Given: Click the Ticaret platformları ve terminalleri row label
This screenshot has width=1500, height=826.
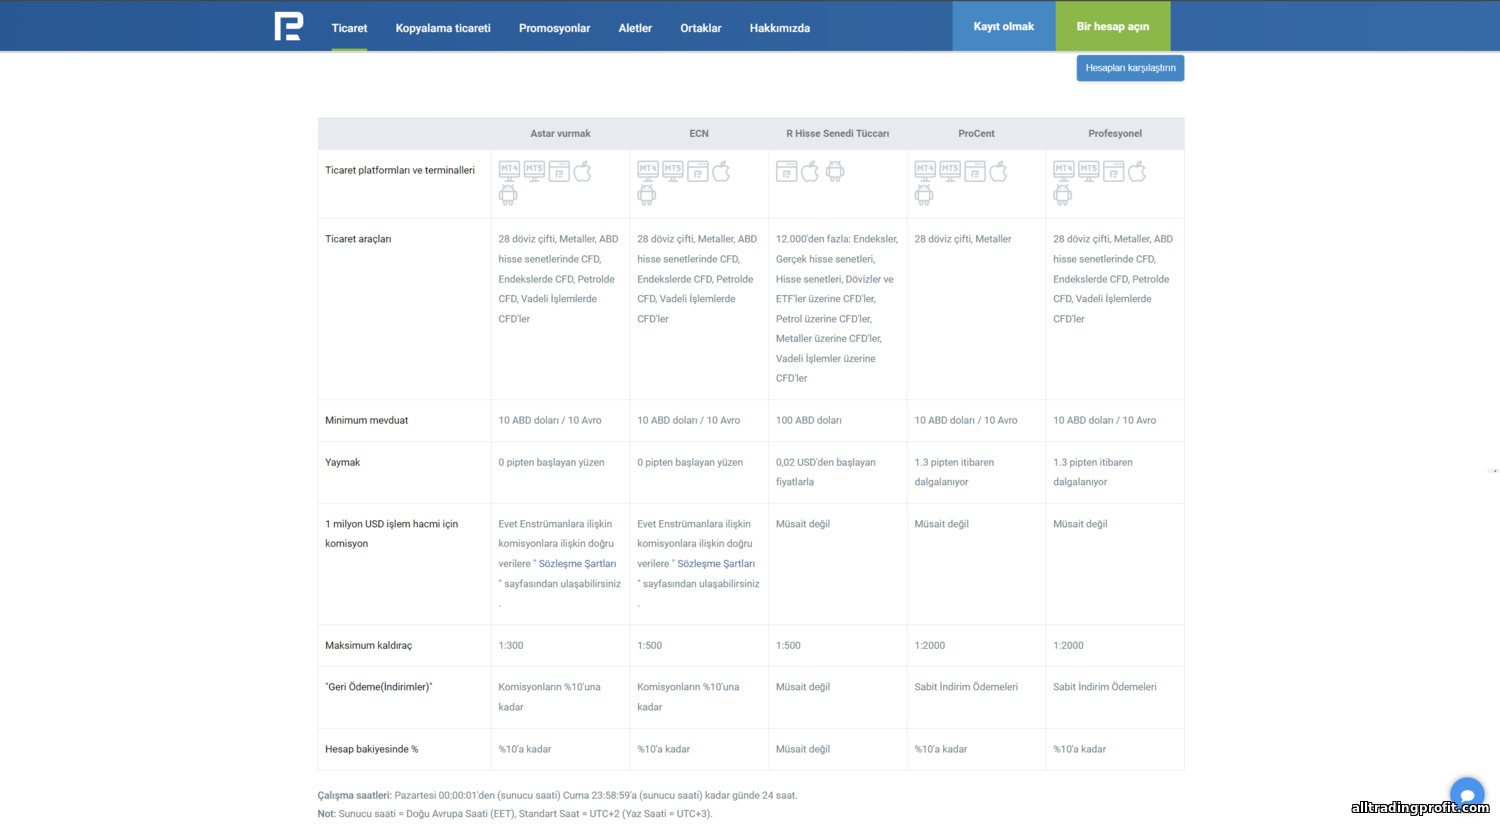Looking at the screenshot, I should coord(400,170).
